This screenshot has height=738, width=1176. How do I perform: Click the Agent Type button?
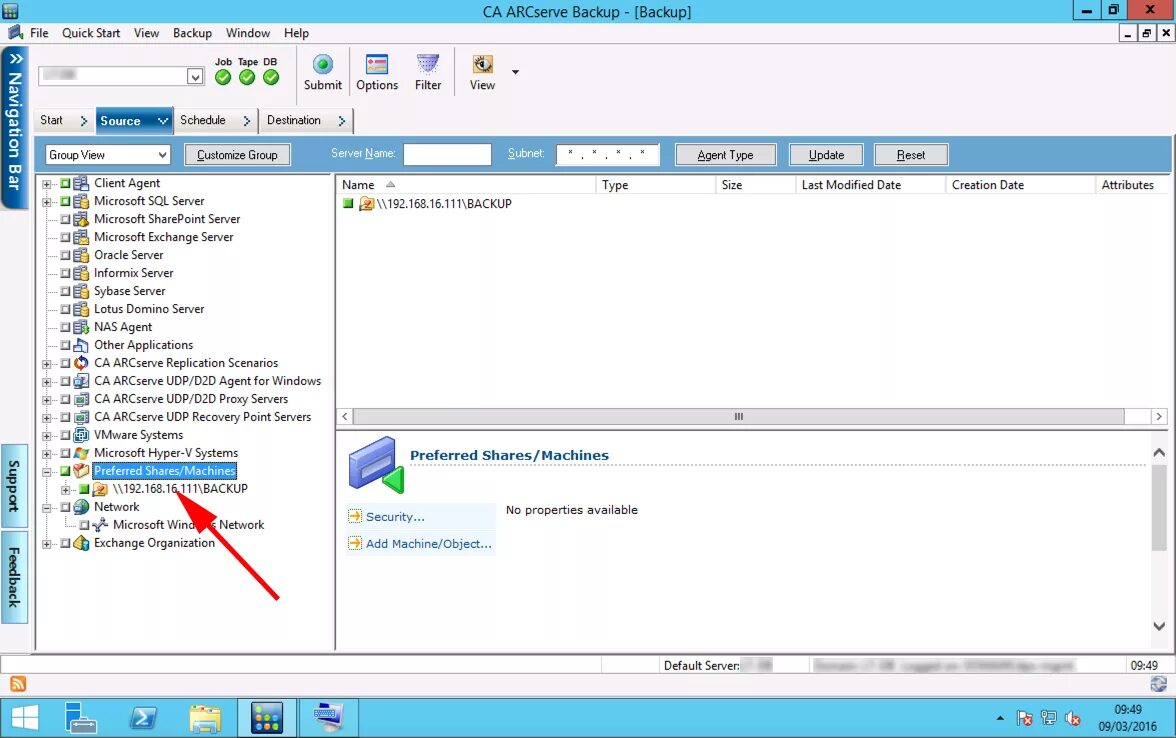(x=725, y=154)
